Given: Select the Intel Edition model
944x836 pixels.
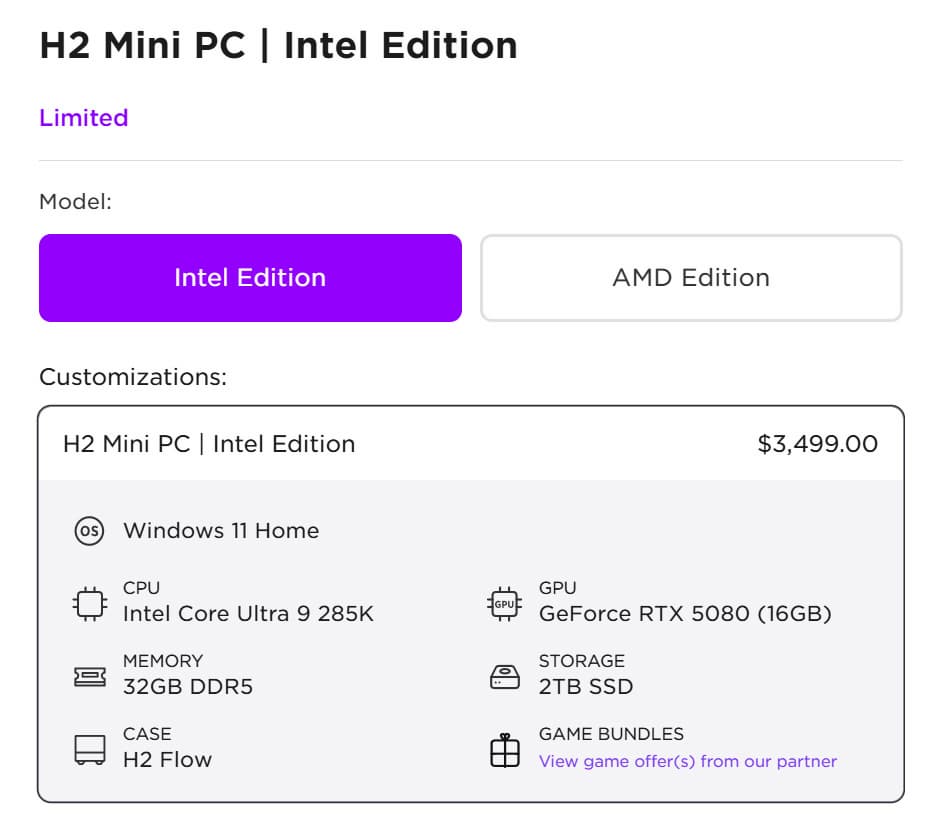Looking at the screenshot, I should (x=250, y=278).
